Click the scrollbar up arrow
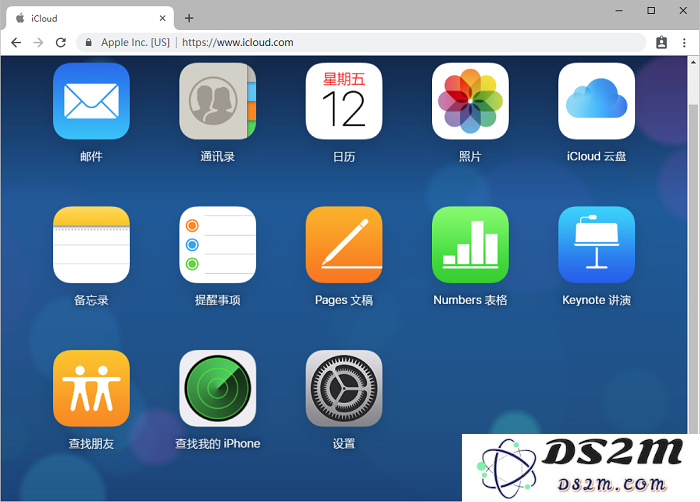Viewport: 700px width, 502px height. (693, 63)
